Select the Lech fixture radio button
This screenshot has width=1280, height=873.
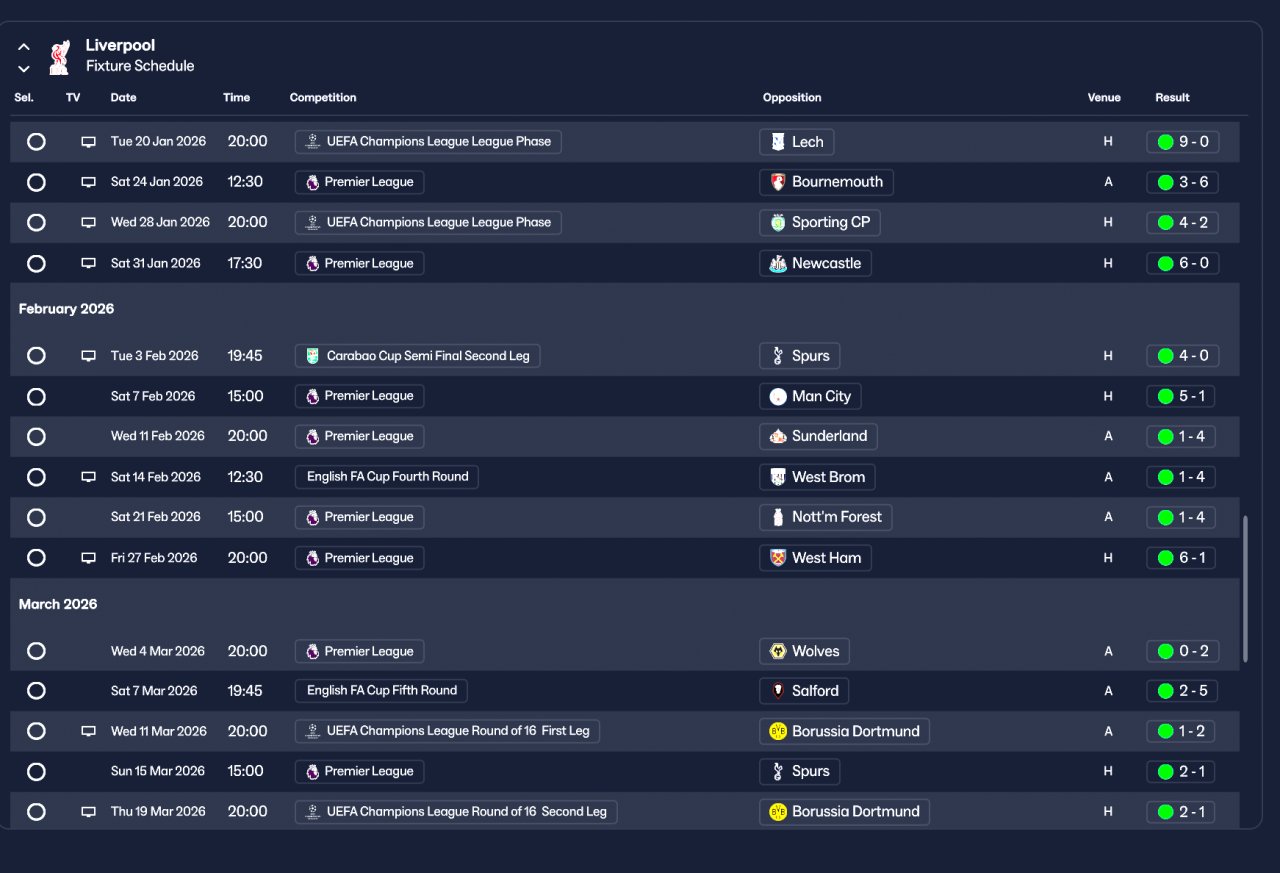click(x=36, y=142)
